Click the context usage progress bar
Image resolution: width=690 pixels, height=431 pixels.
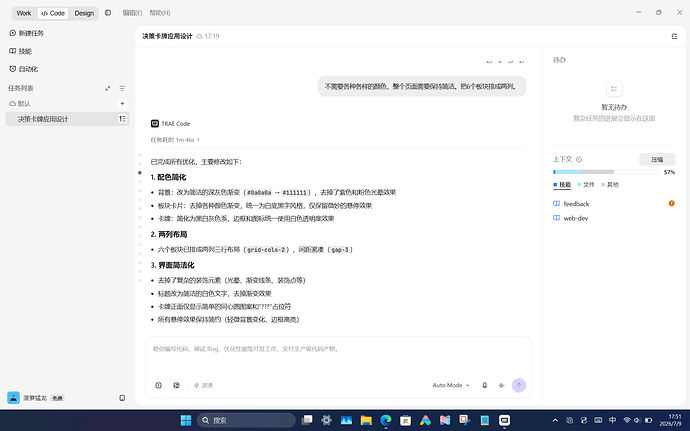coord(606,172)
